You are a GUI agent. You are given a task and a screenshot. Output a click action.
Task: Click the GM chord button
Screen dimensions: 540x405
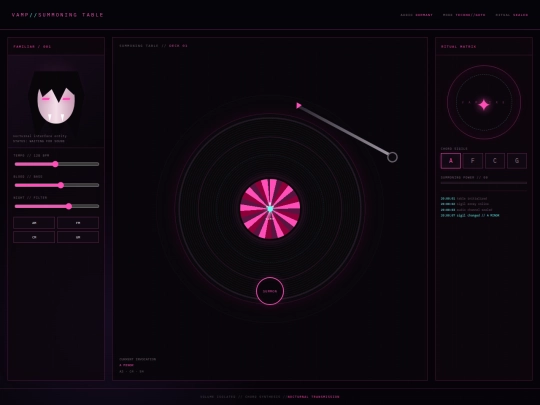pos(78,237)
